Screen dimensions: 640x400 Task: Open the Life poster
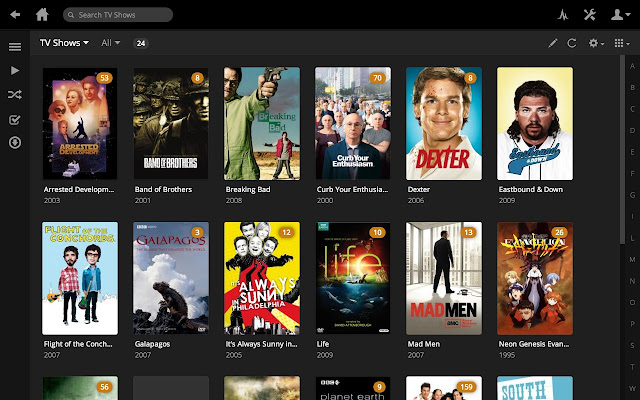pyautogui.click(x=353, y=278)
